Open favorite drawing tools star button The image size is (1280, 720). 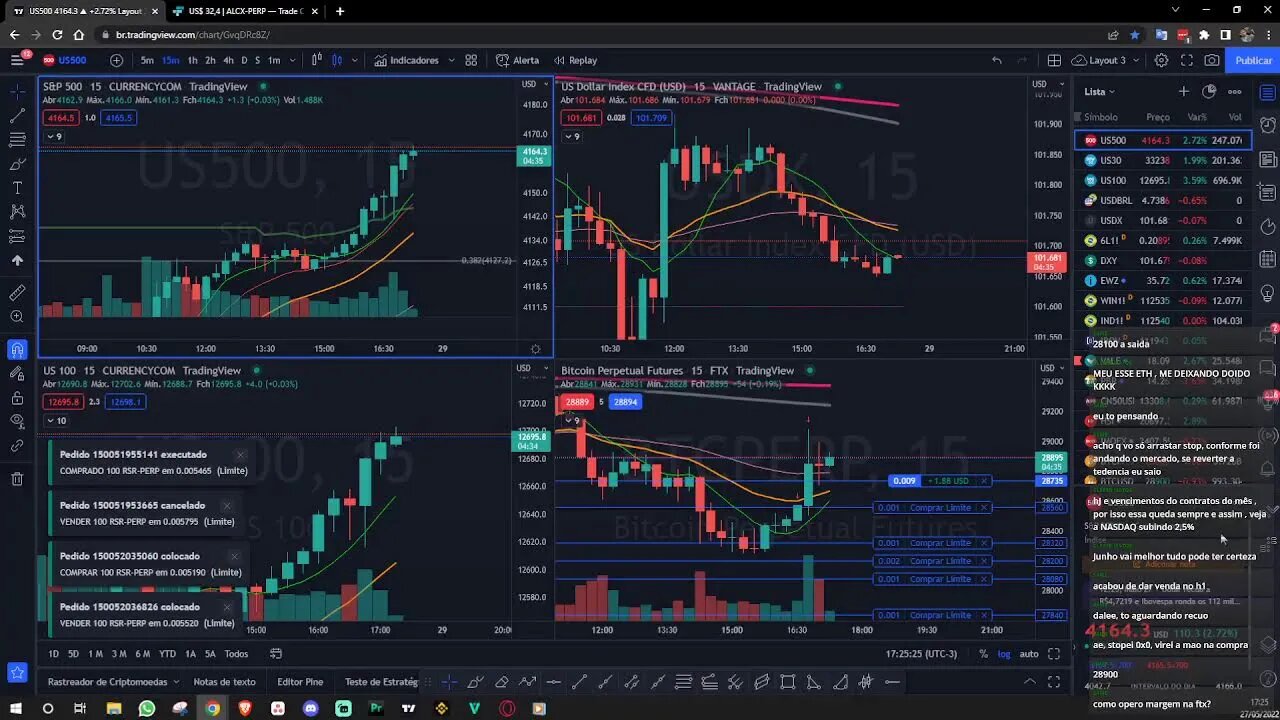(x=17, y=672)
